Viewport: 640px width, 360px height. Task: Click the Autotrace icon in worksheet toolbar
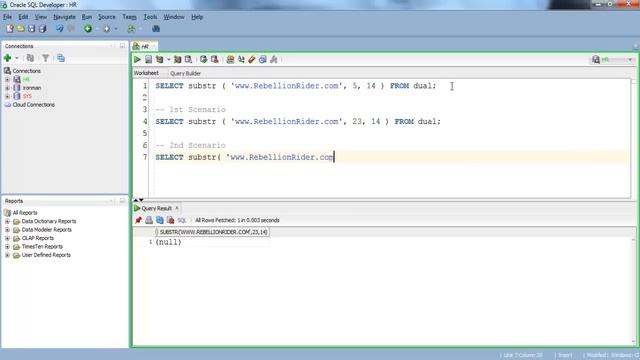pyautogui.click(x=178, y=60)
